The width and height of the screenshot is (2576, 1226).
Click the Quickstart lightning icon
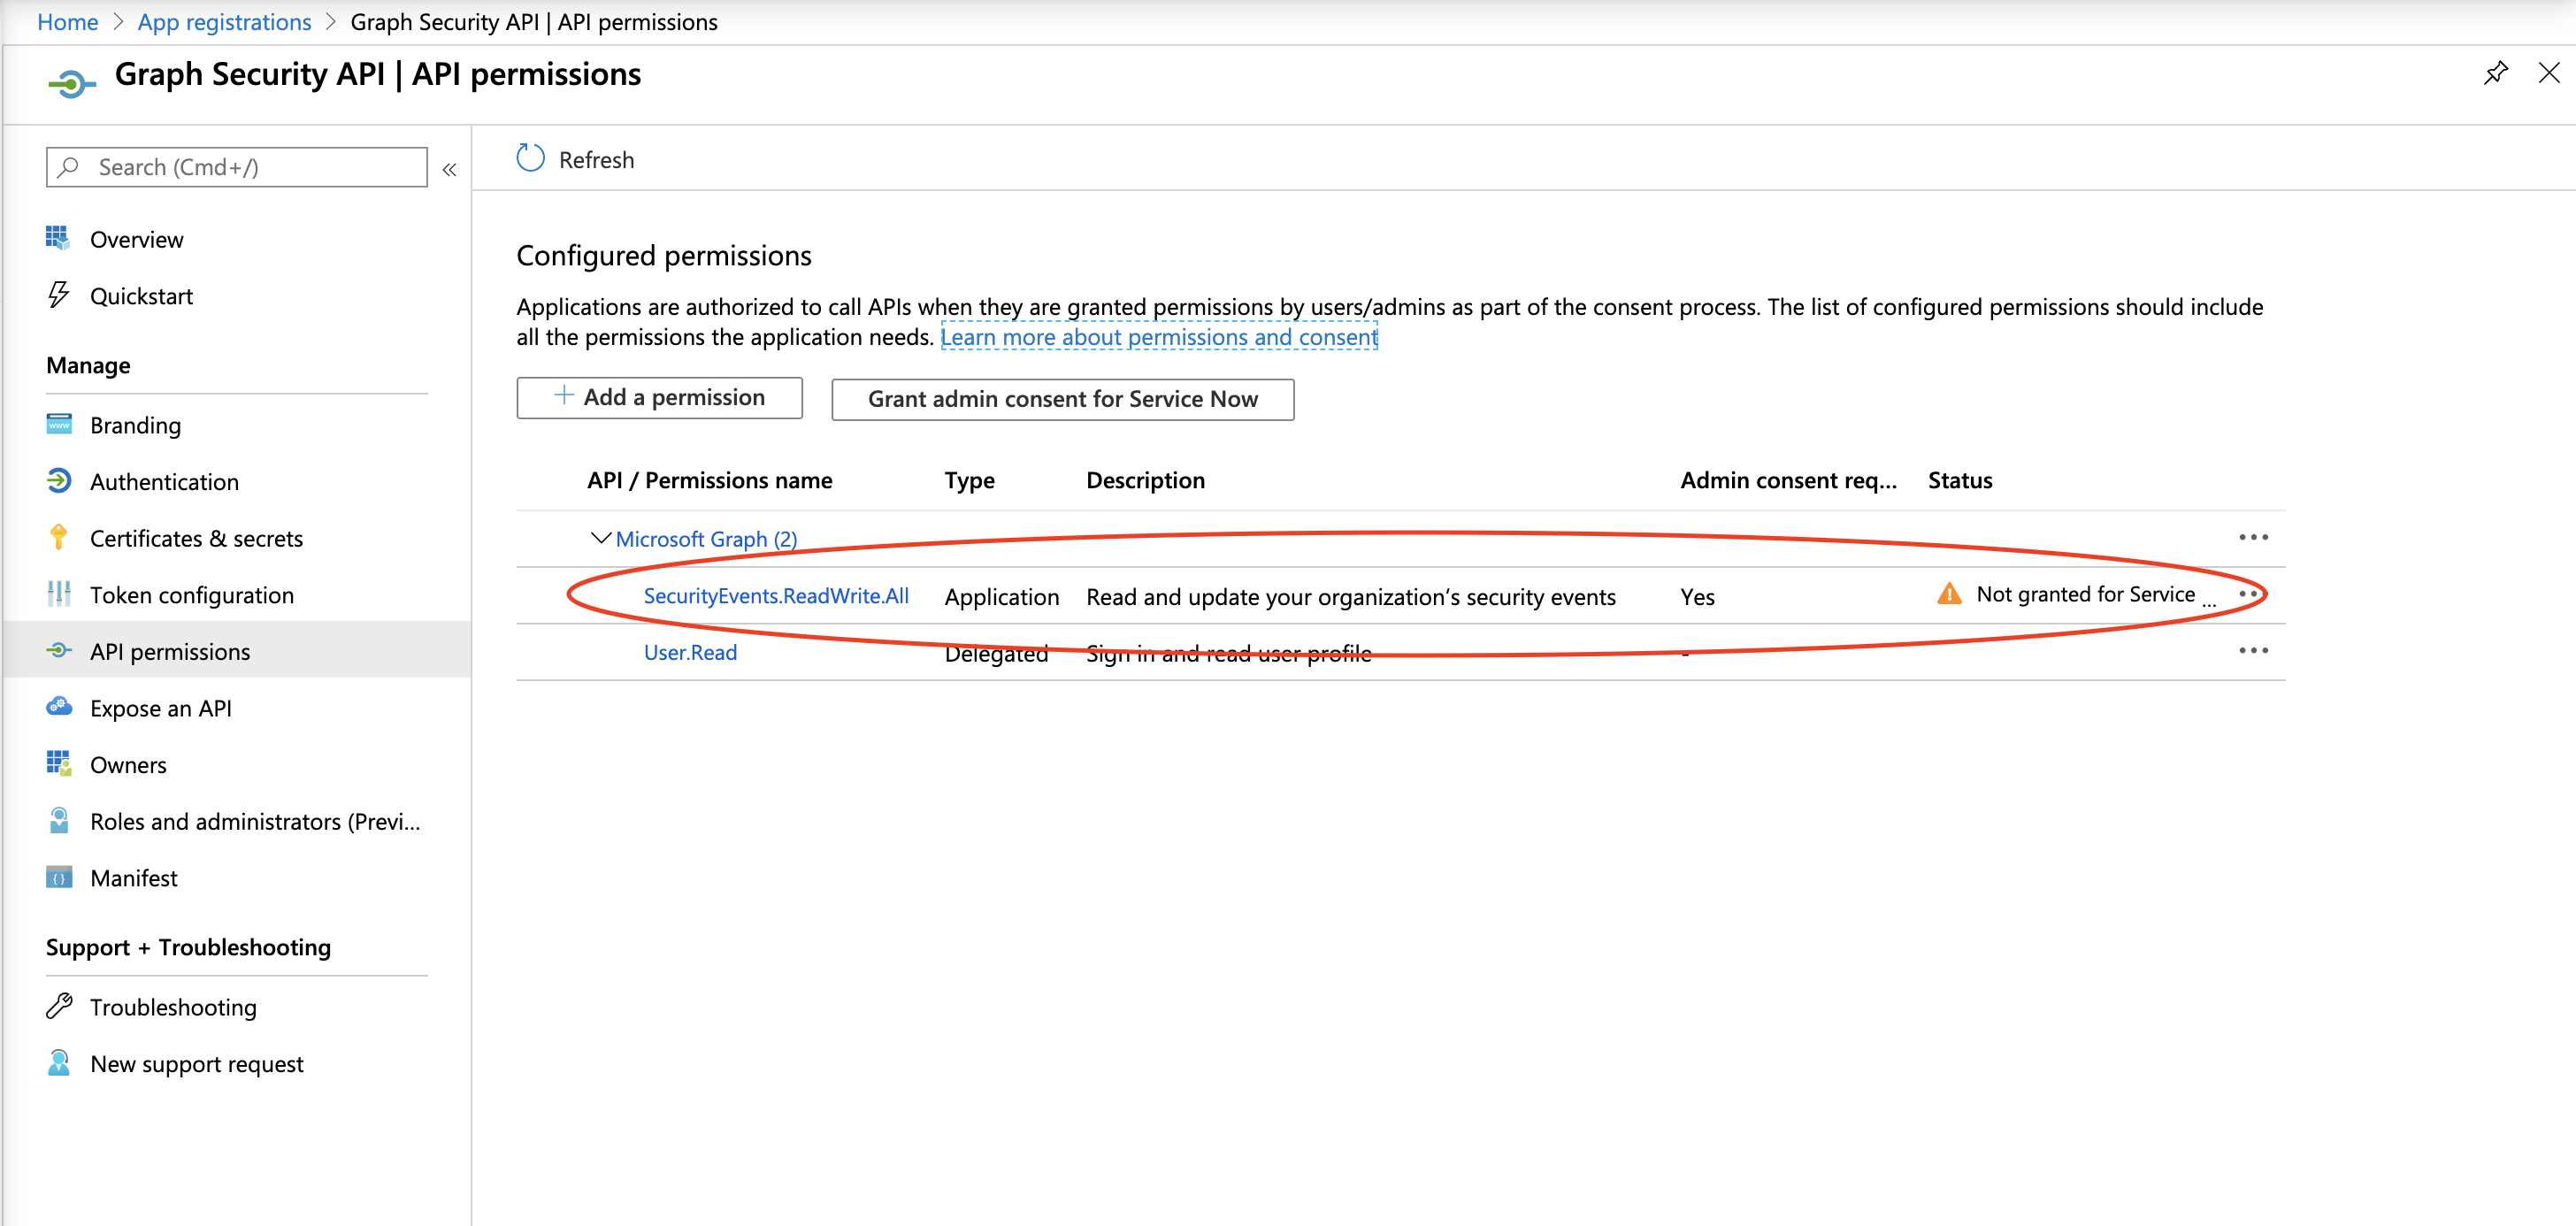click(58, 294)
